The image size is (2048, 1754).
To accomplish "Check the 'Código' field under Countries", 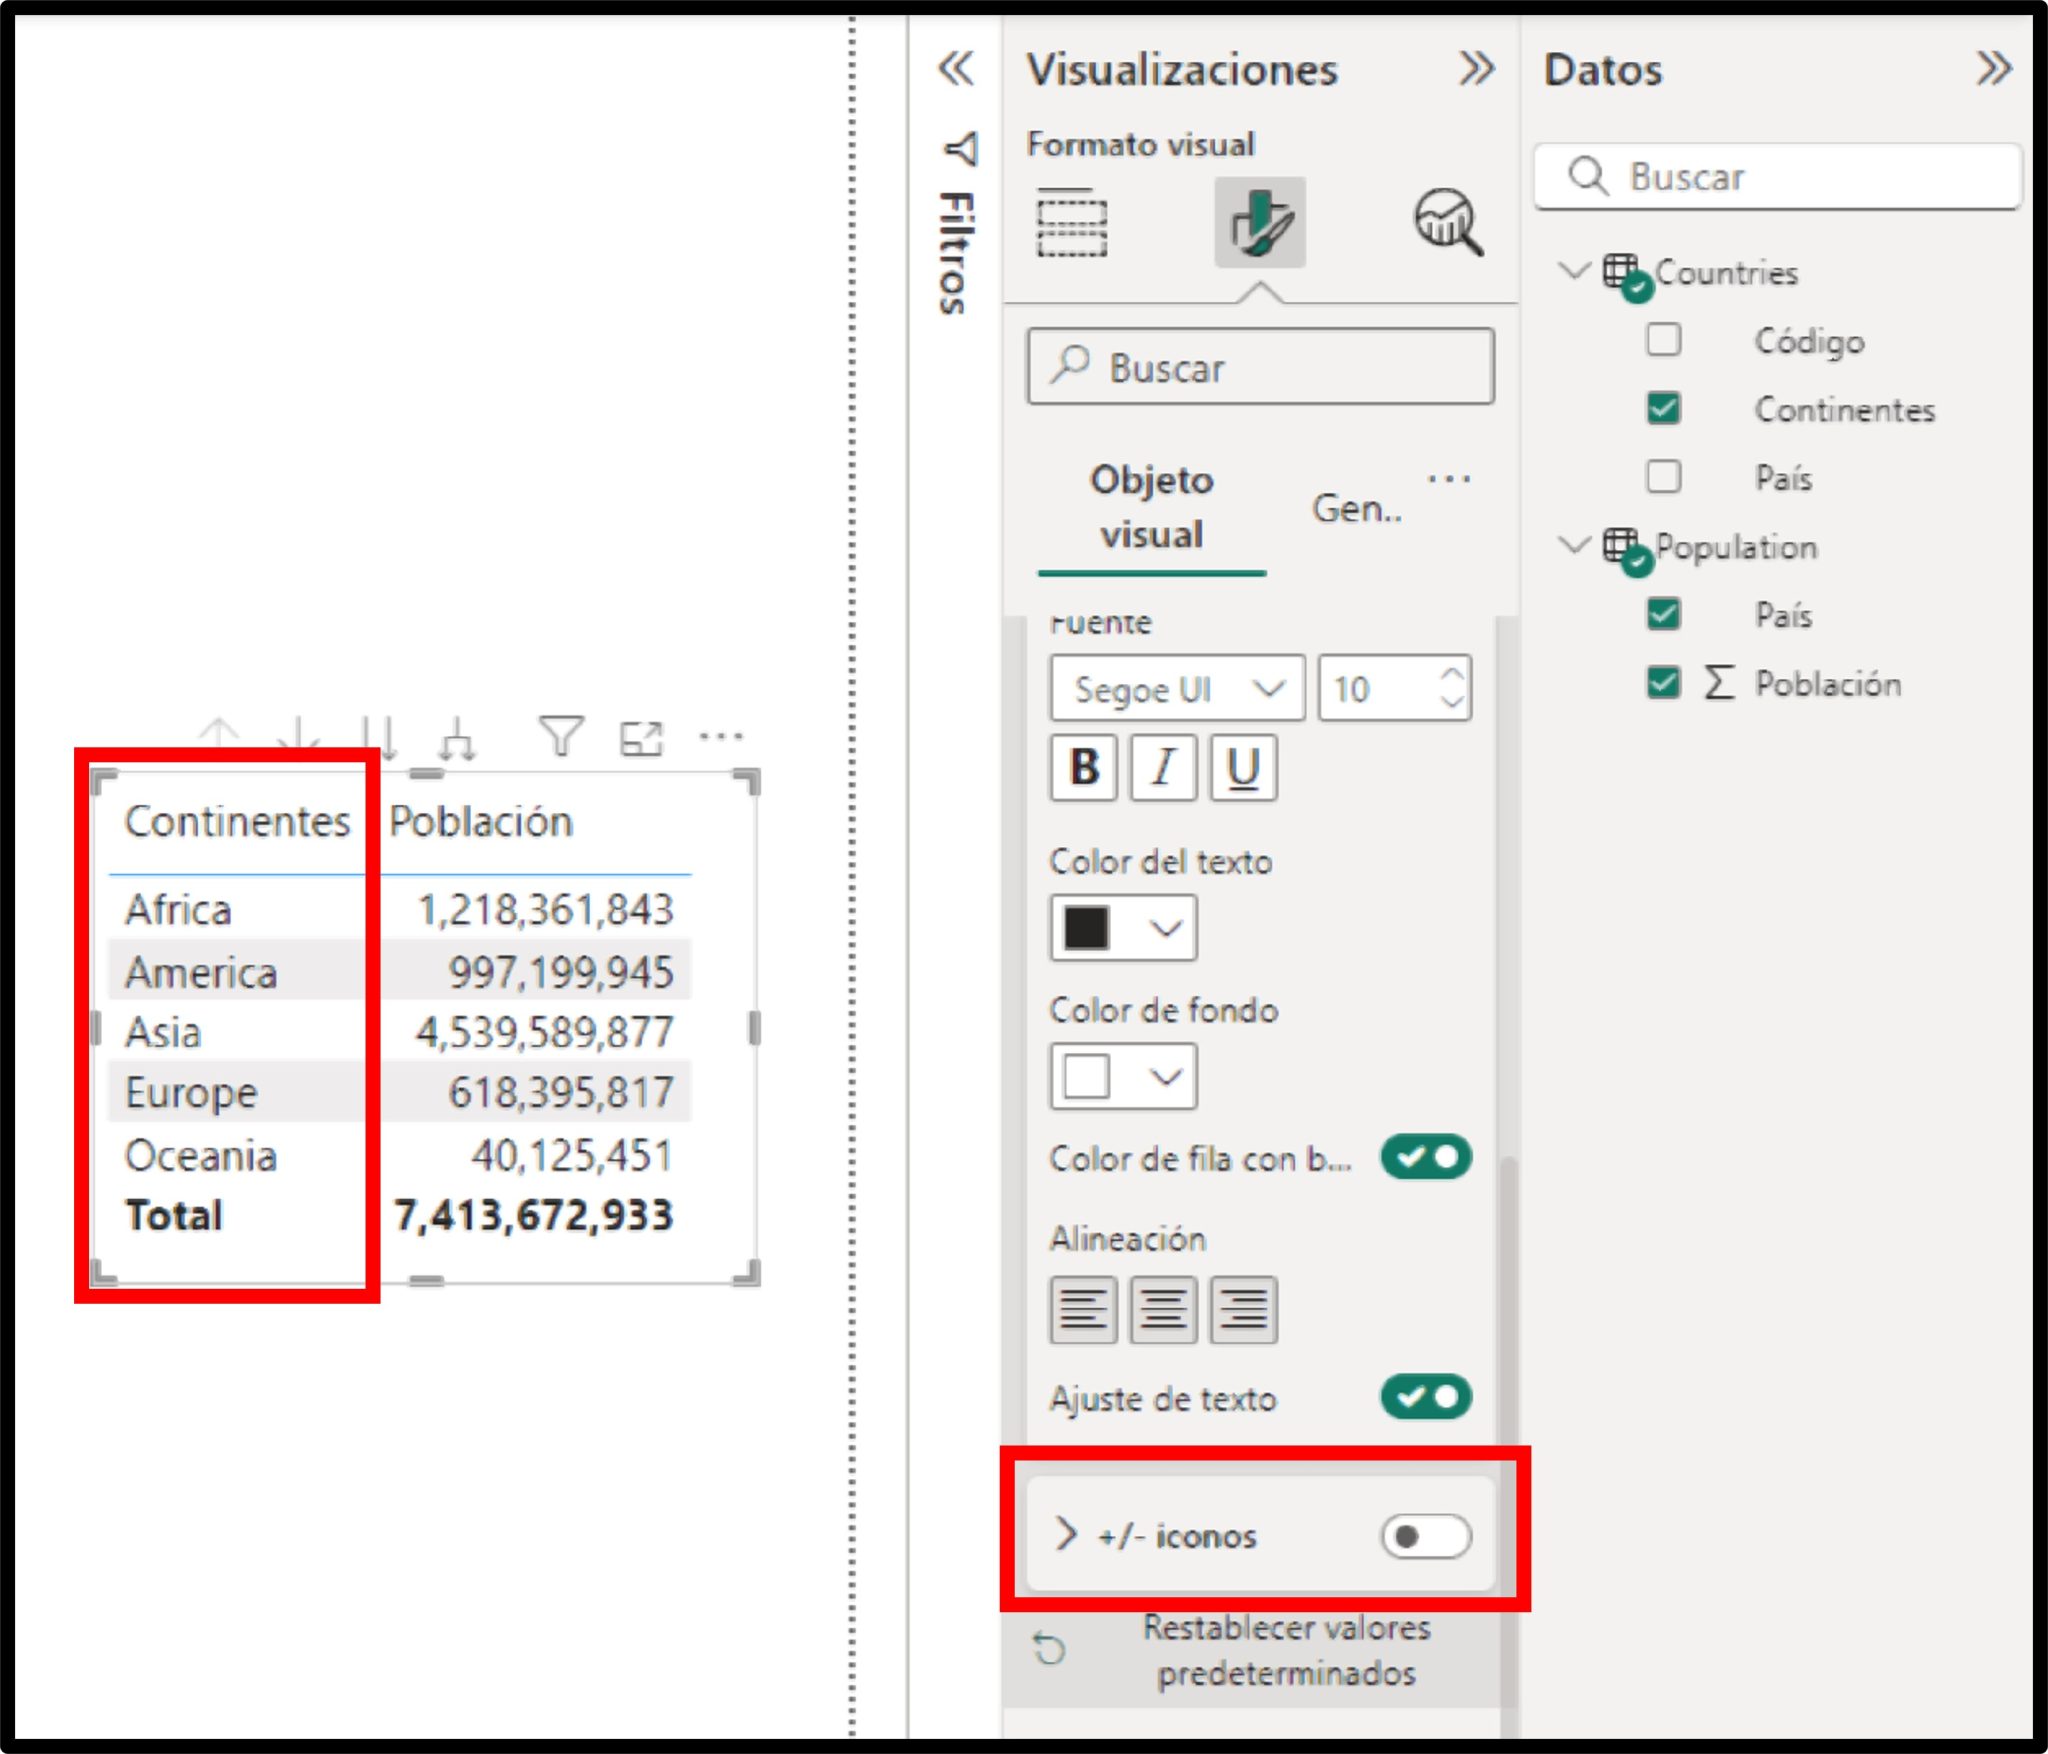I will click(1663, 341).
